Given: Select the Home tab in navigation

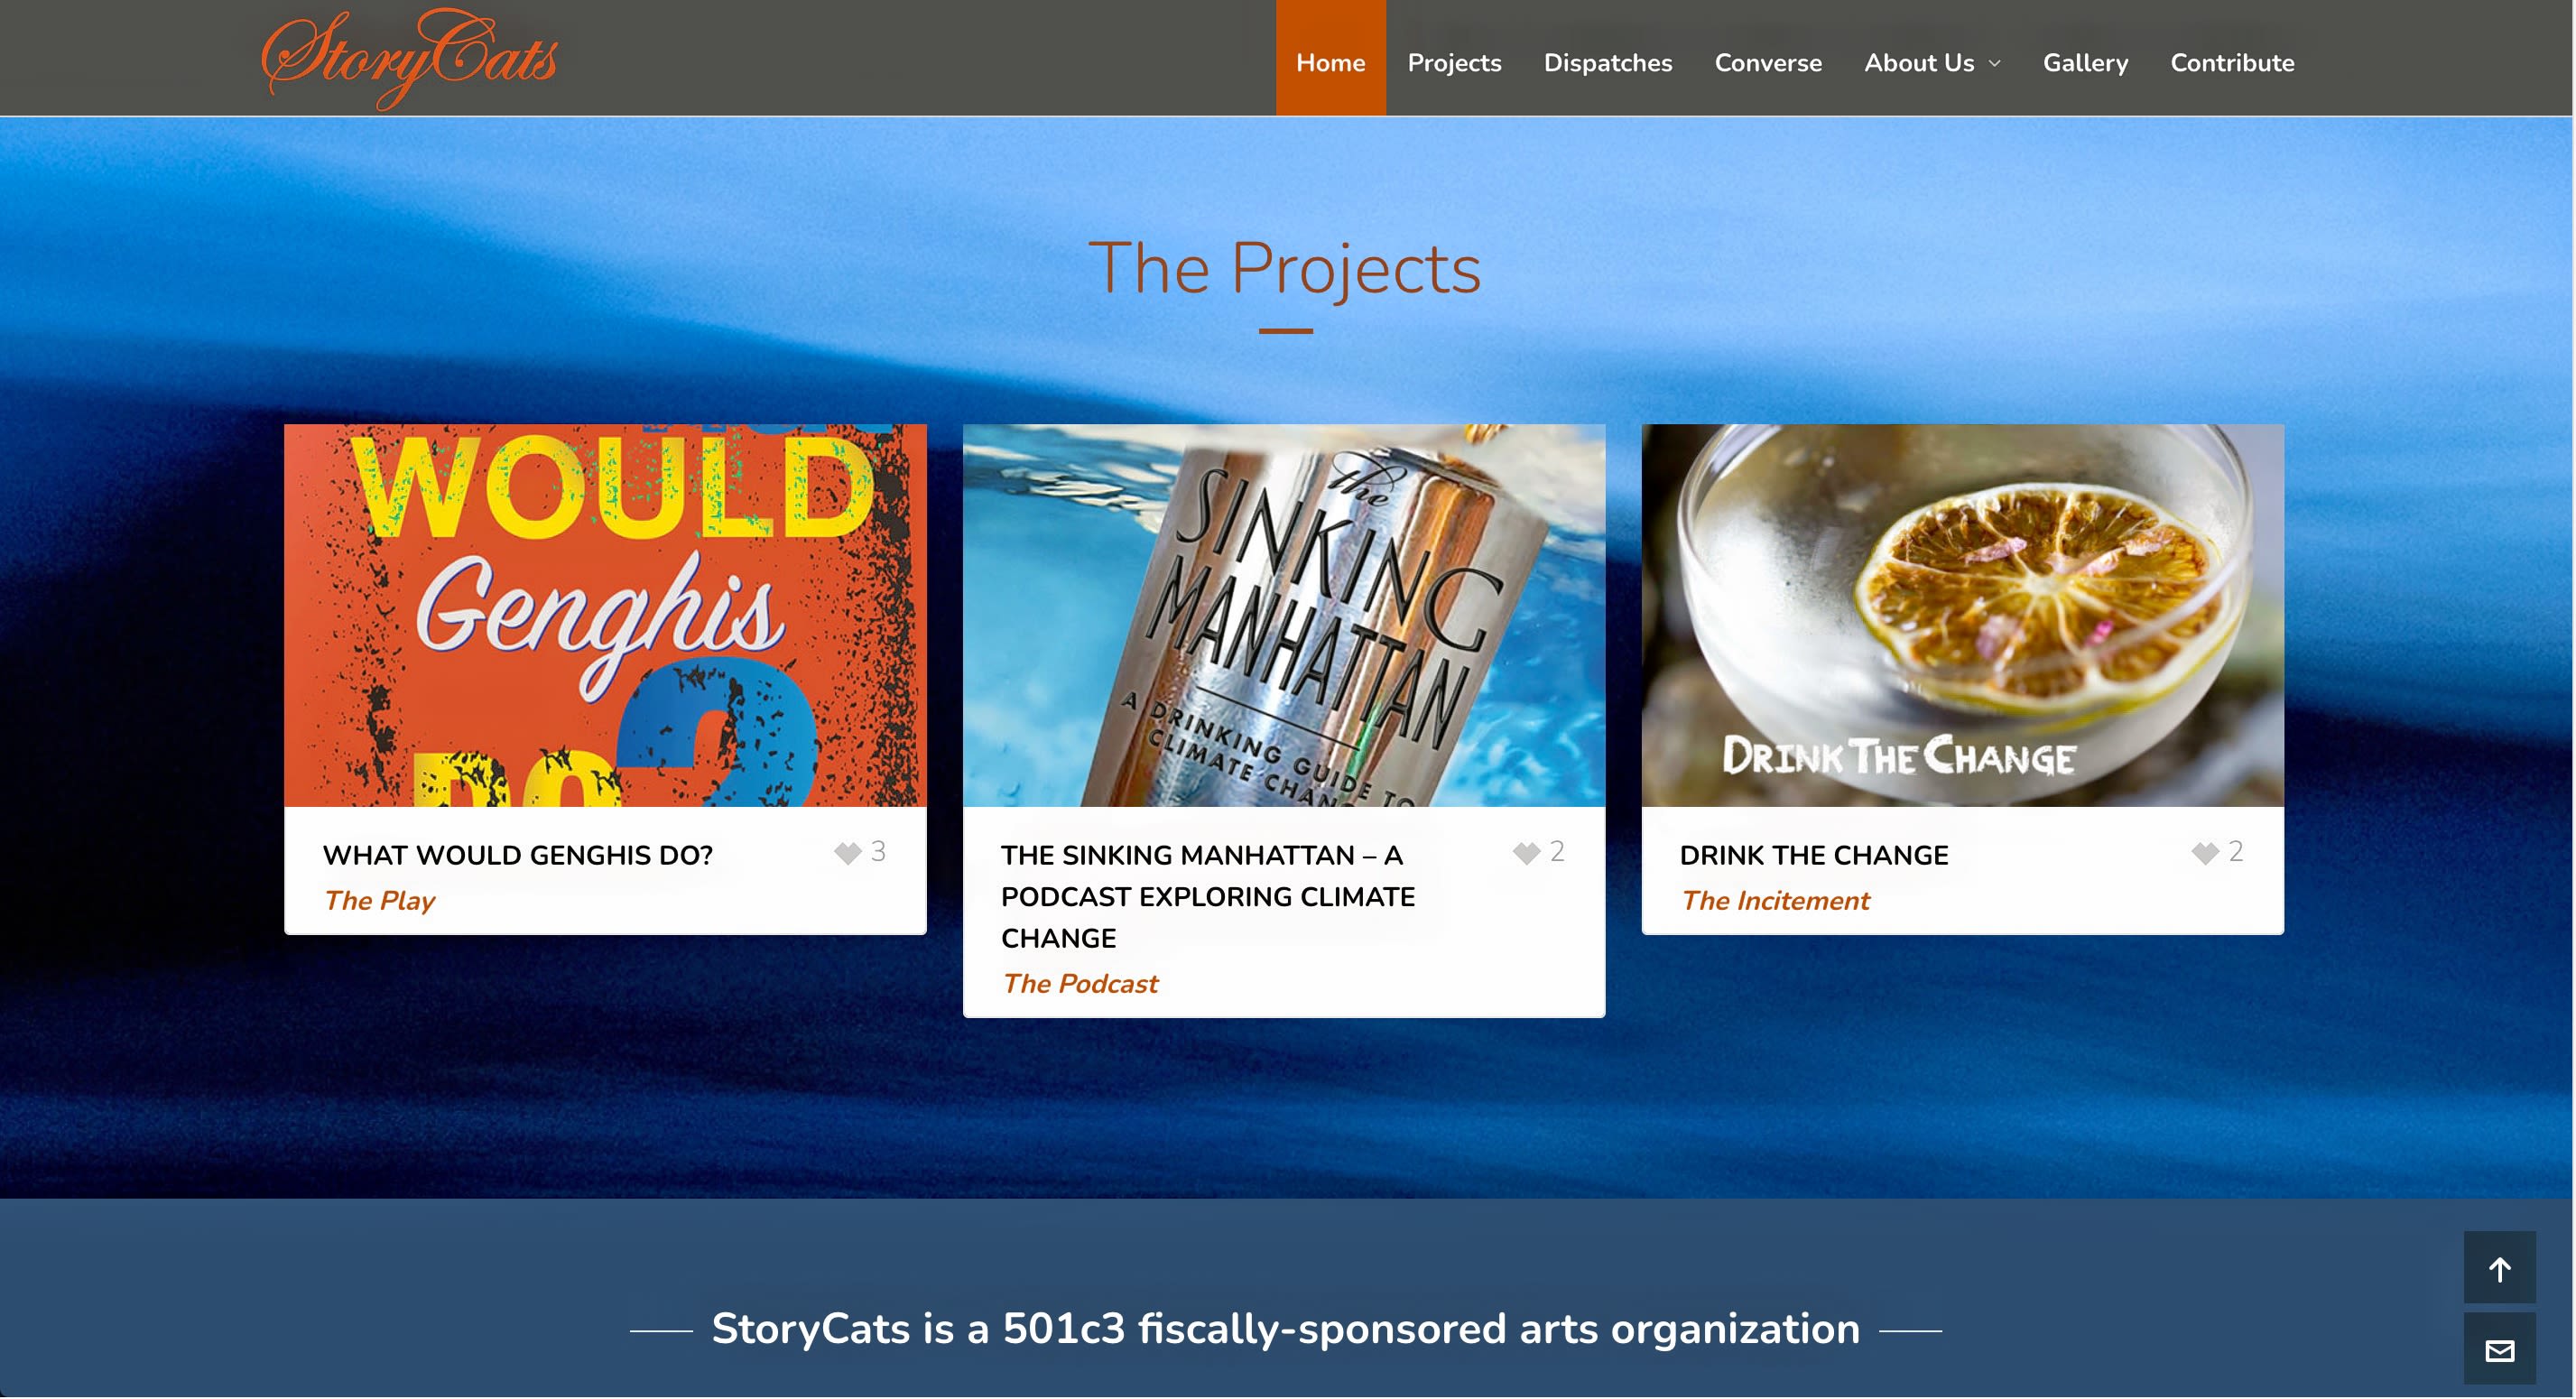Looking at the screenshot, I should (x=1330, y=63).
